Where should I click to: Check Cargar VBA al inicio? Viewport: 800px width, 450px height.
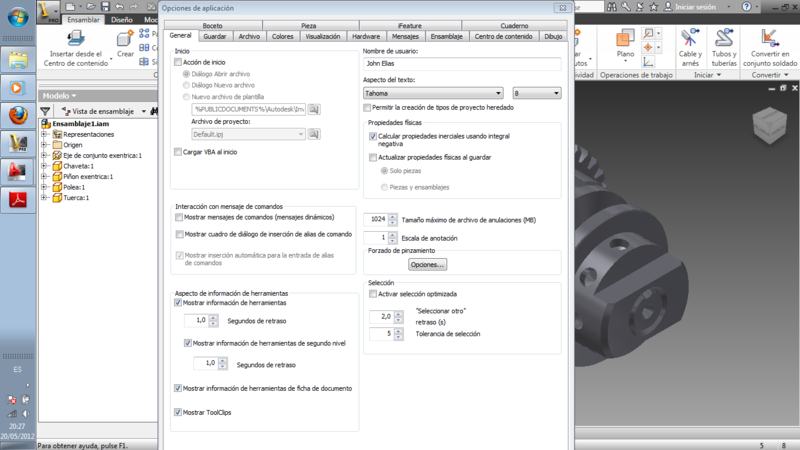(178, 152)
